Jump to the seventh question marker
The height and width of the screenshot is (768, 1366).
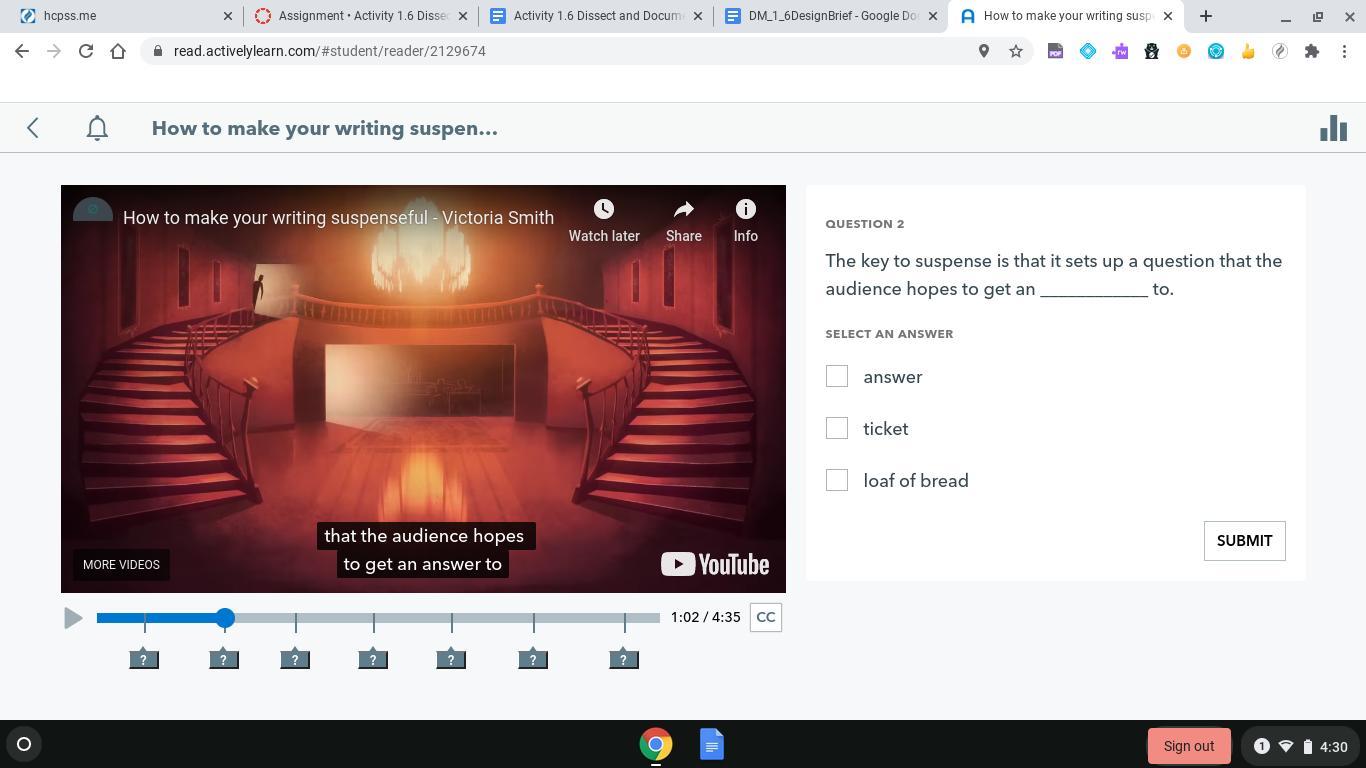[x=624, y=659]
